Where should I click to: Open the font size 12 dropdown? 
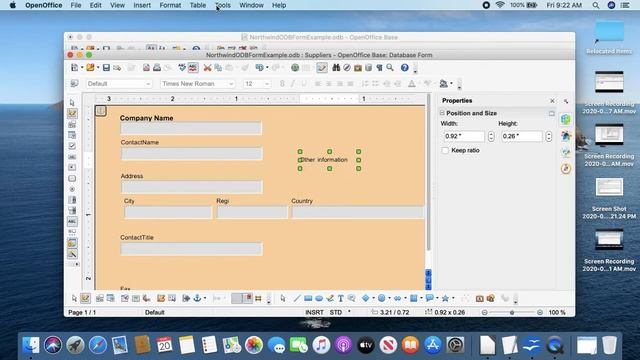click(267, 84)
